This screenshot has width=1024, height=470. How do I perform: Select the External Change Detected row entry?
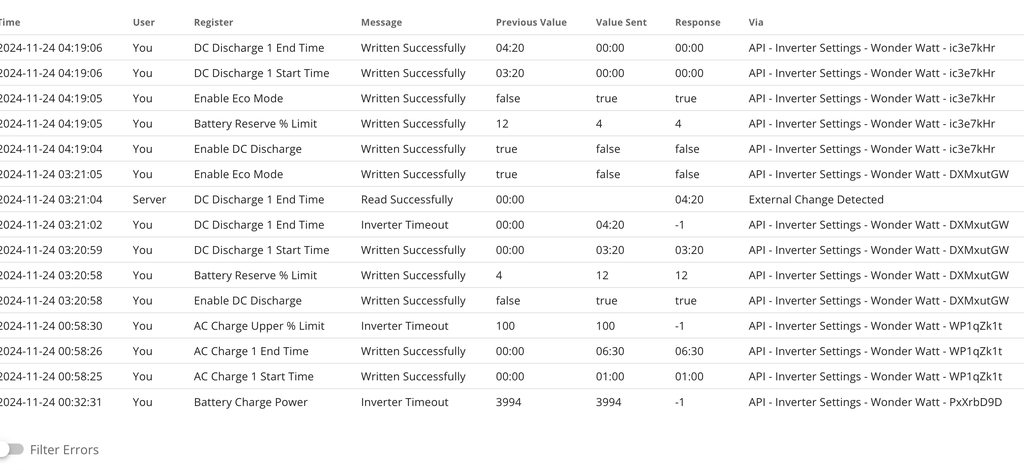click(x=815, y=200)
